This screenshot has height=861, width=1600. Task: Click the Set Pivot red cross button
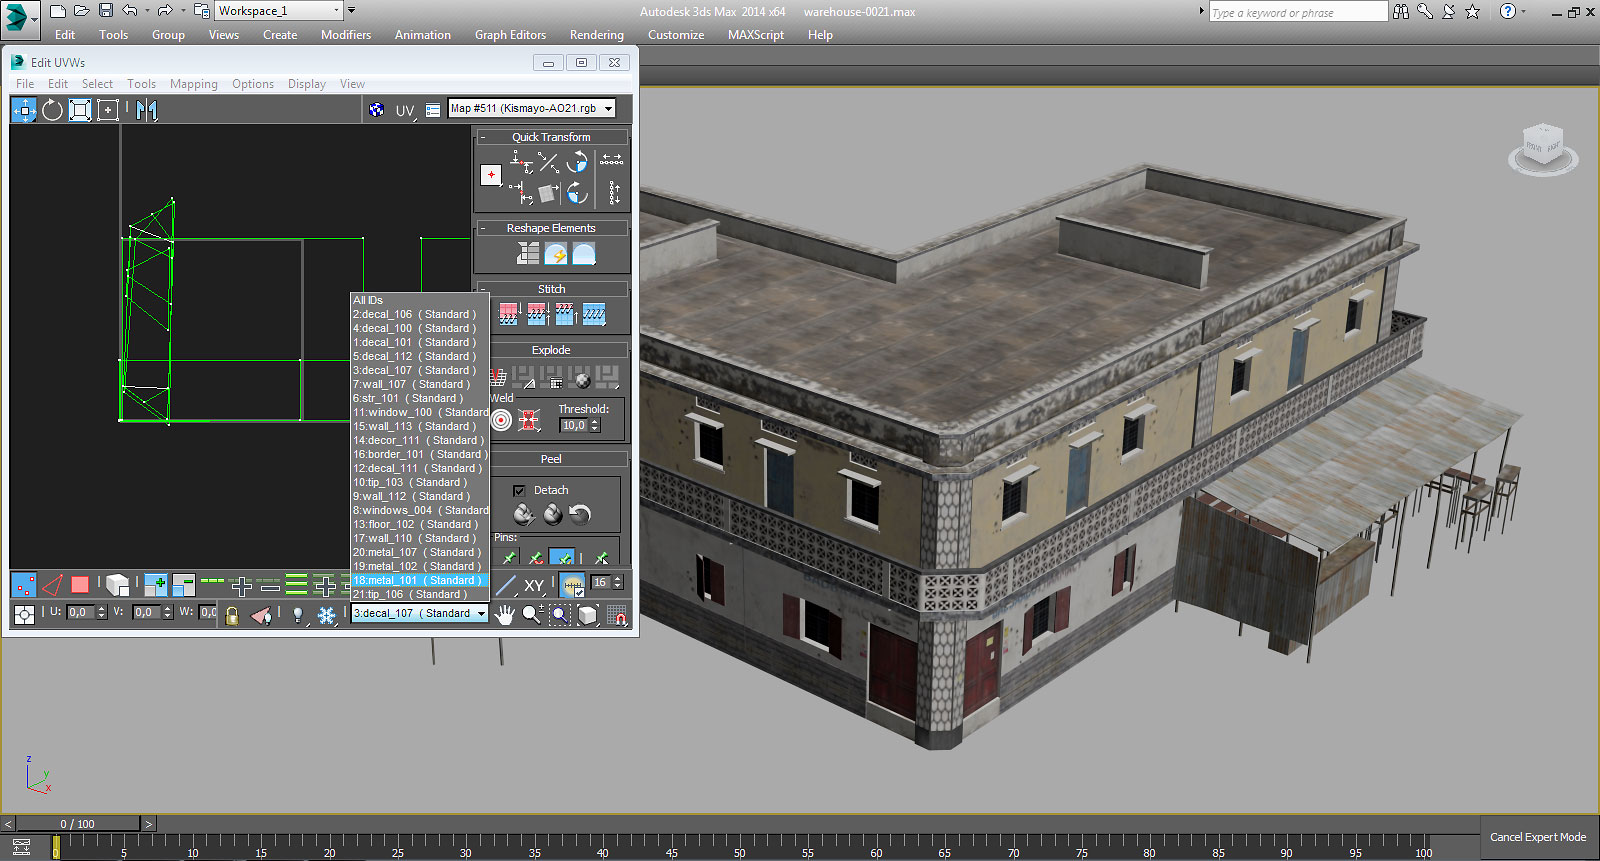click(491, 175)
